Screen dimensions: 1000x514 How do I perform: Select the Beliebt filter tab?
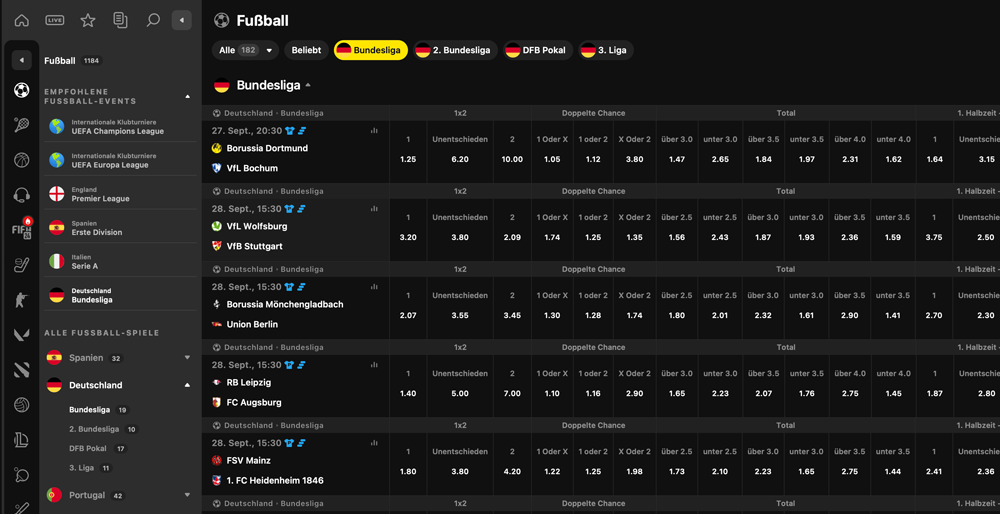tap(307, 50)
